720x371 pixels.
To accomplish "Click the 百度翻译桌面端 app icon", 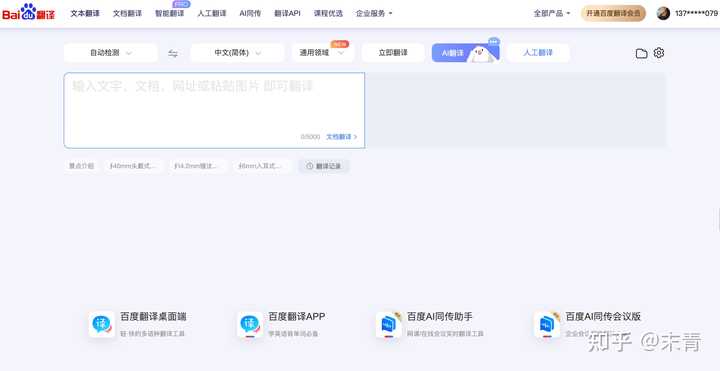I will point(101,324).
